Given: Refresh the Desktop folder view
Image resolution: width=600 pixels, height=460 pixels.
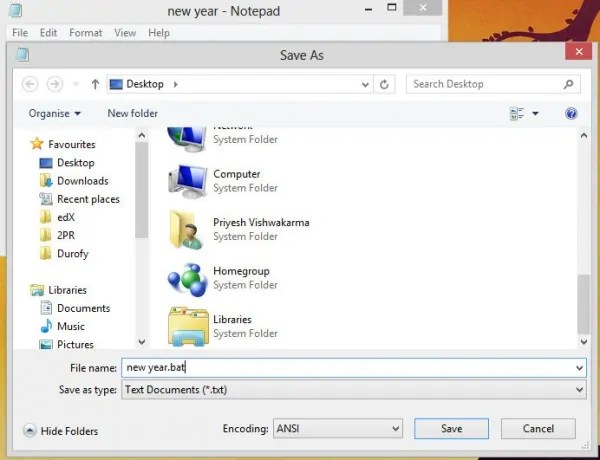Looking at the screenshot, I should pos(384,84).
